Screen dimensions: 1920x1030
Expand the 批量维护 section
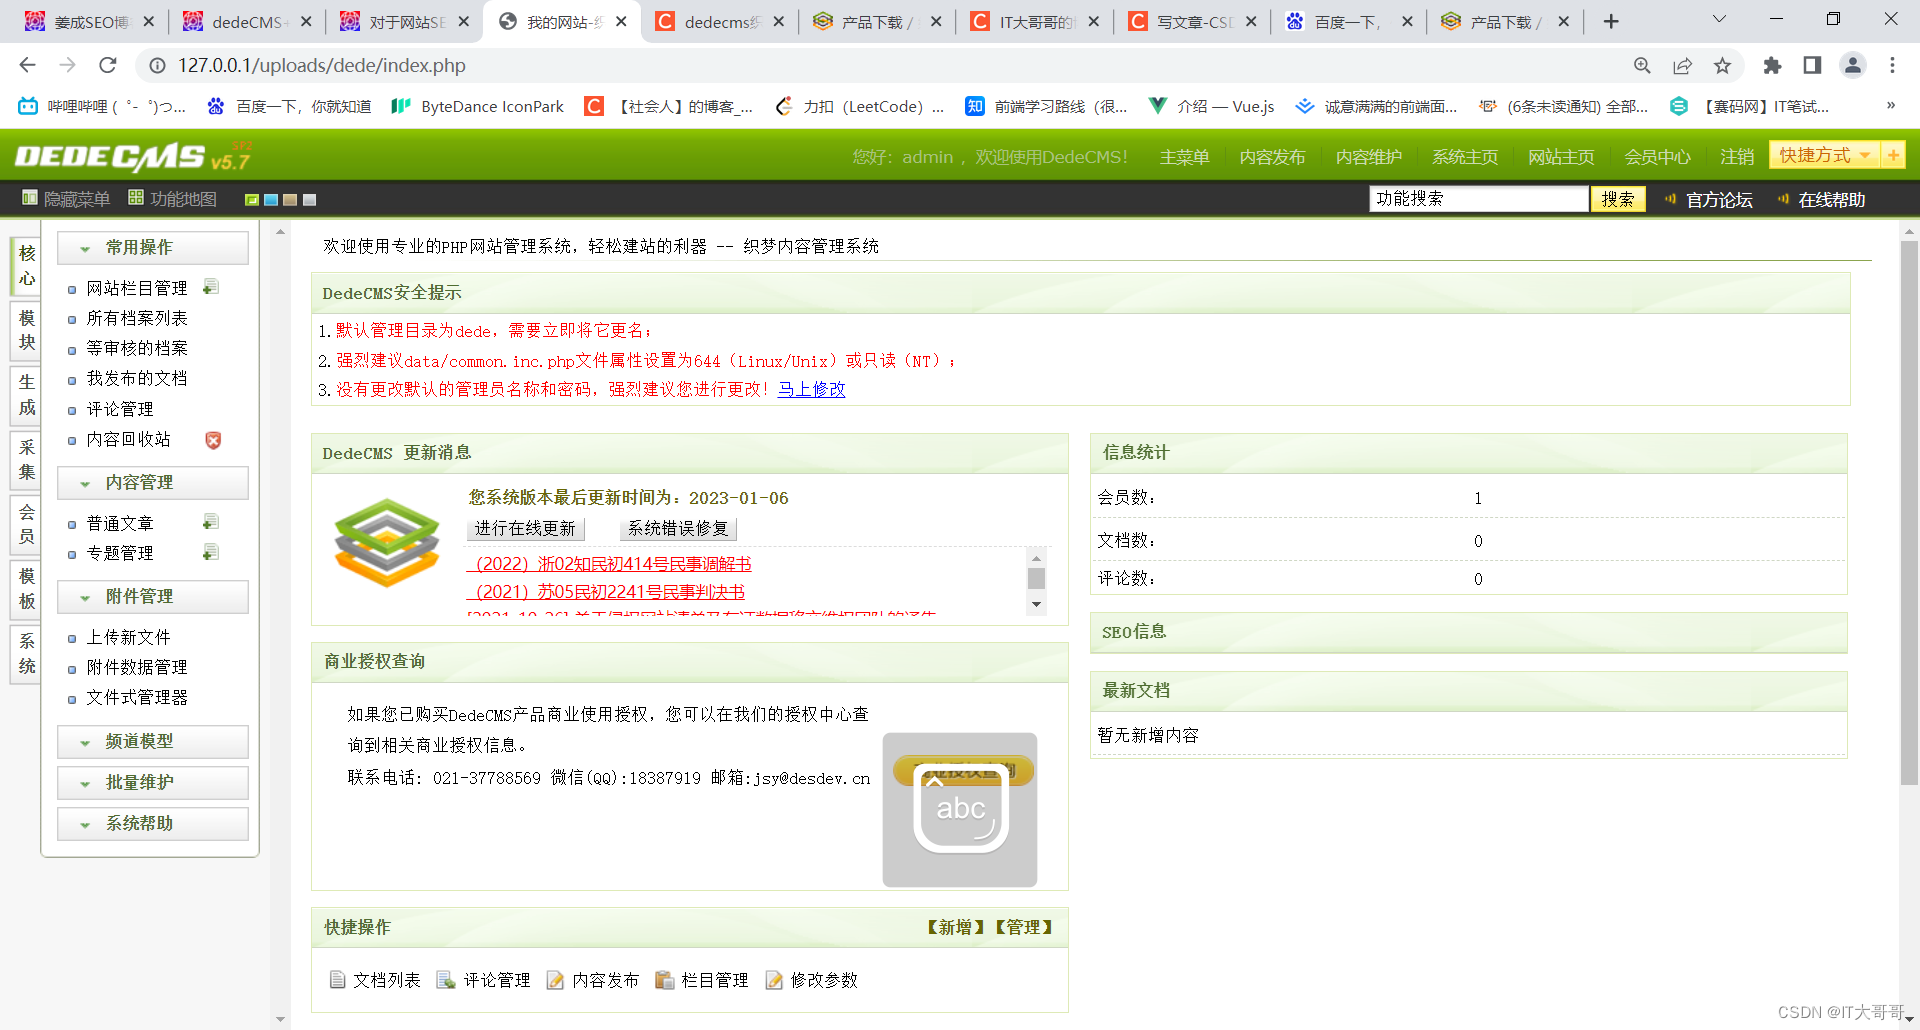pyautogui.click(x=153, y=782)
